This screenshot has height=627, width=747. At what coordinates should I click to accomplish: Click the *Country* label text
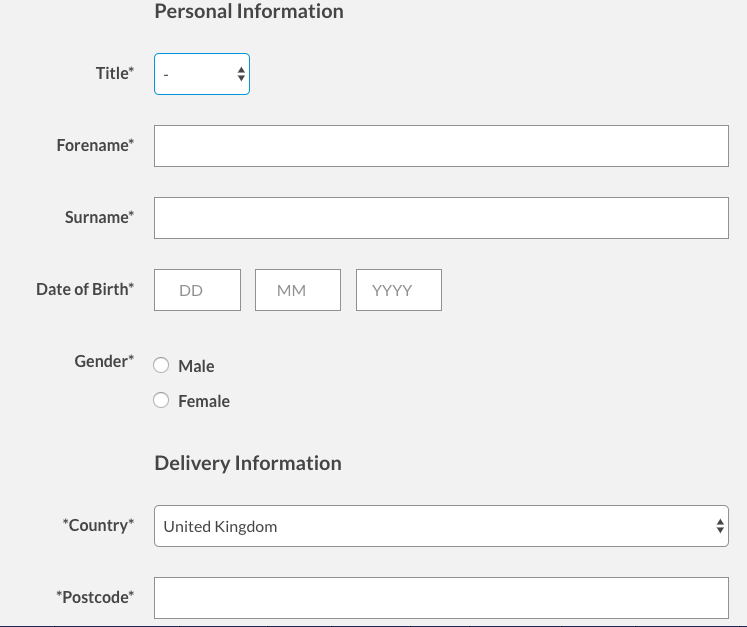pos(98,525)
